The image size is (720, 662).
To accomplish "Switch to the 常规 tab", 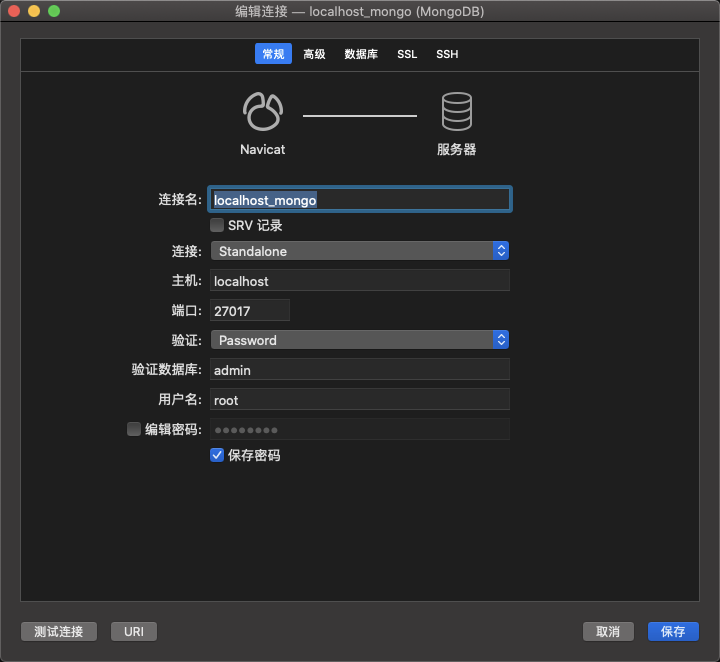I will pos(273,54).
